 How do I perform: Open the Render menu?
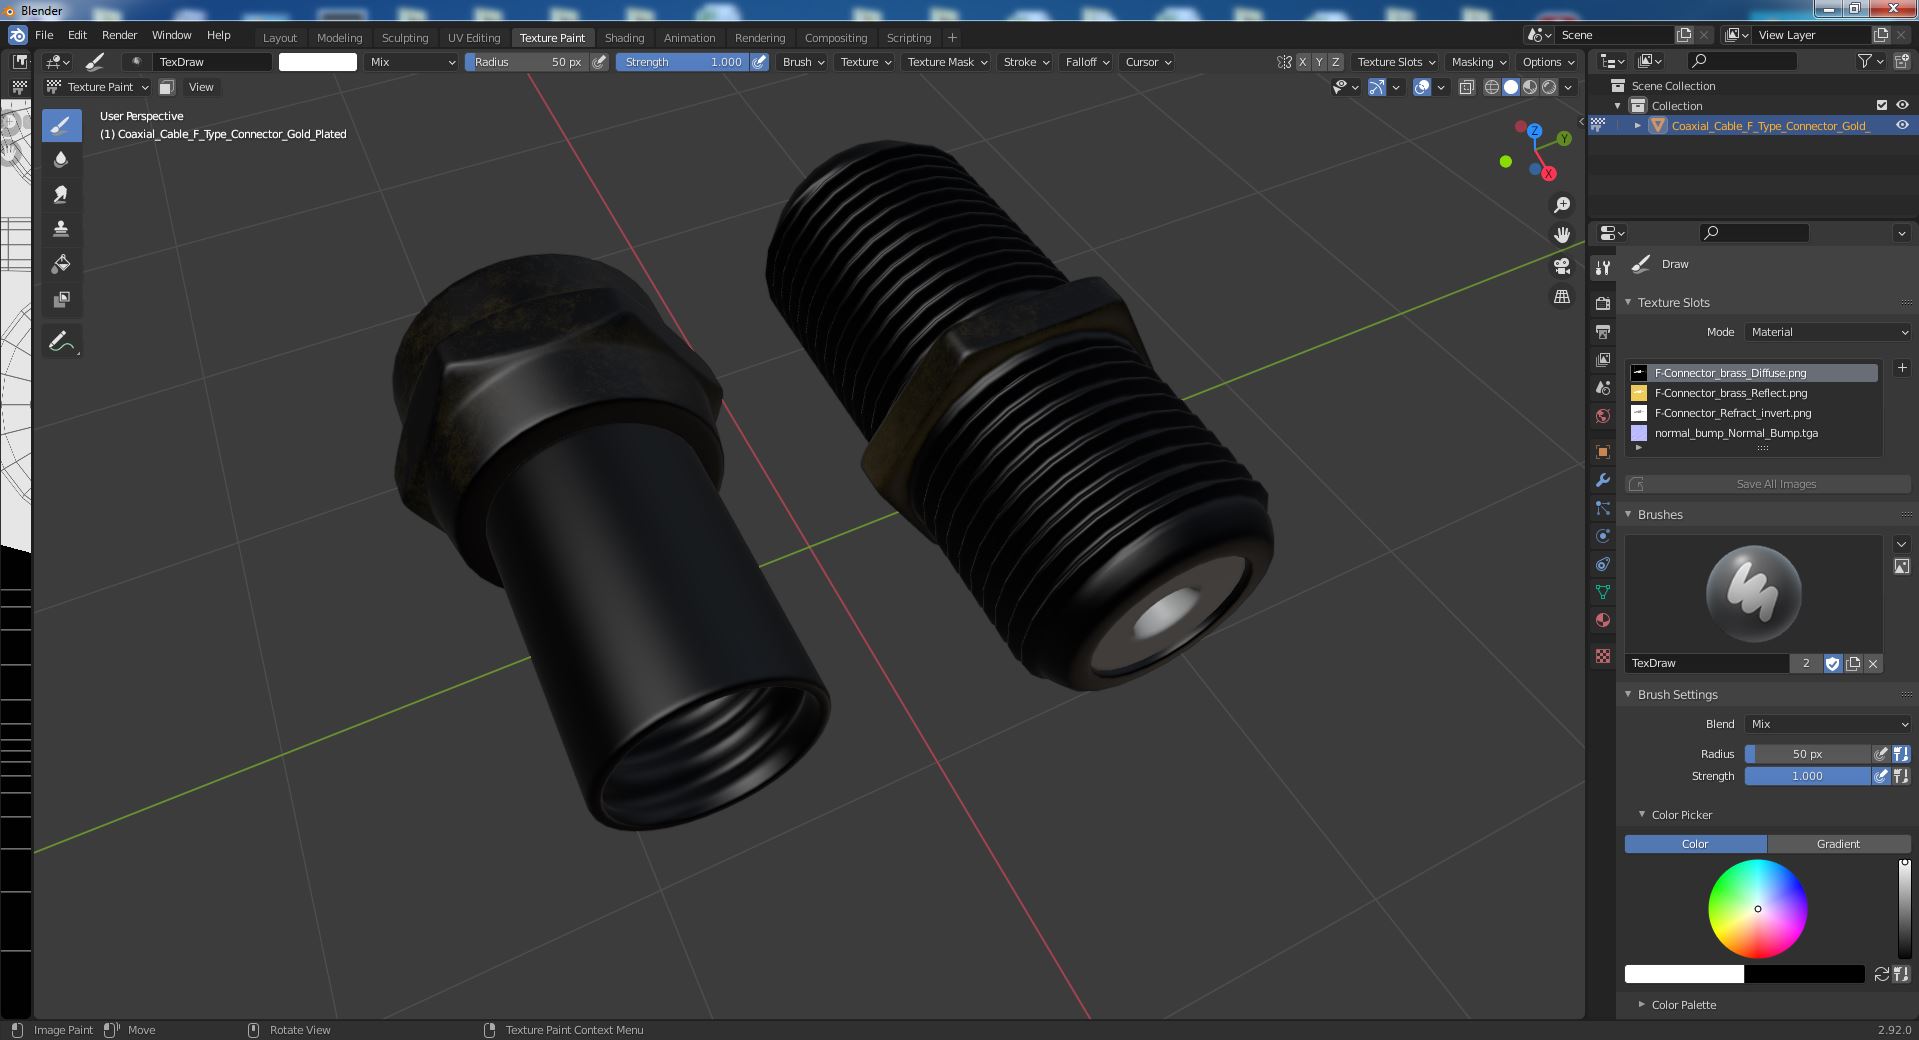click(119, 35)
